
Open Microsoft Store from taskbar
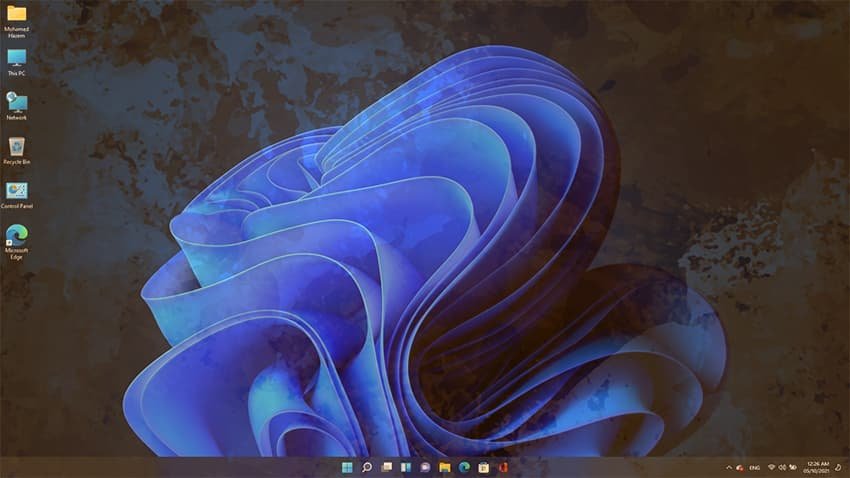tap(484, 467)
